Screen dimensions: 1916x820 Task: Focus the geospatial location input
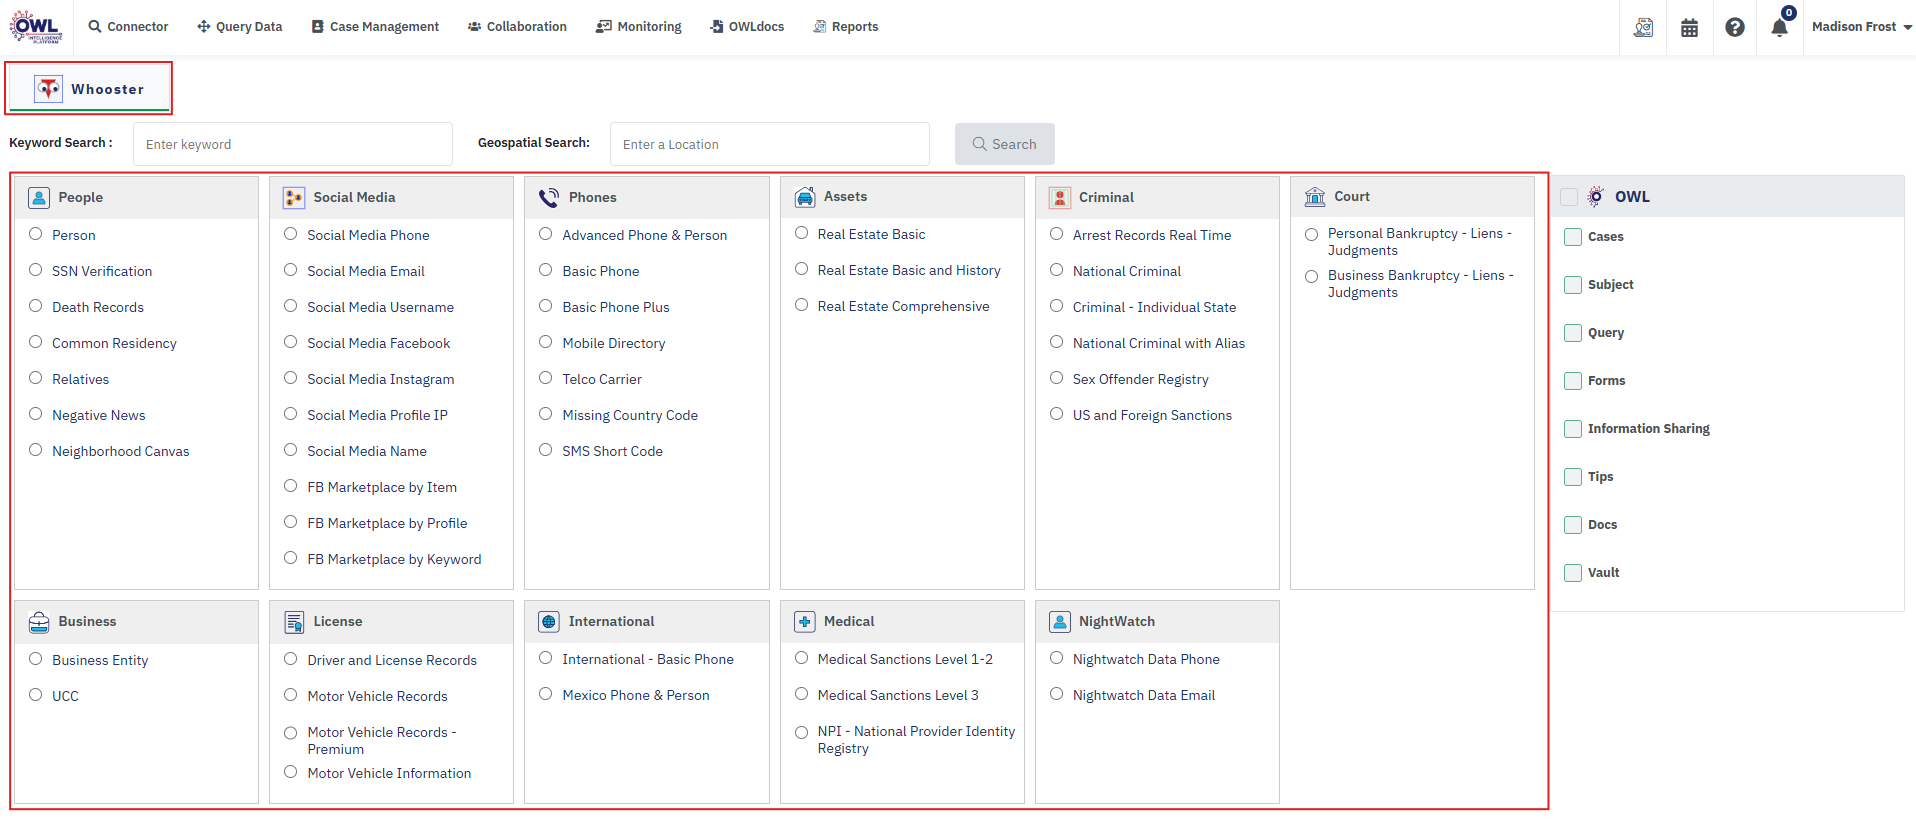tap(769, 144)
